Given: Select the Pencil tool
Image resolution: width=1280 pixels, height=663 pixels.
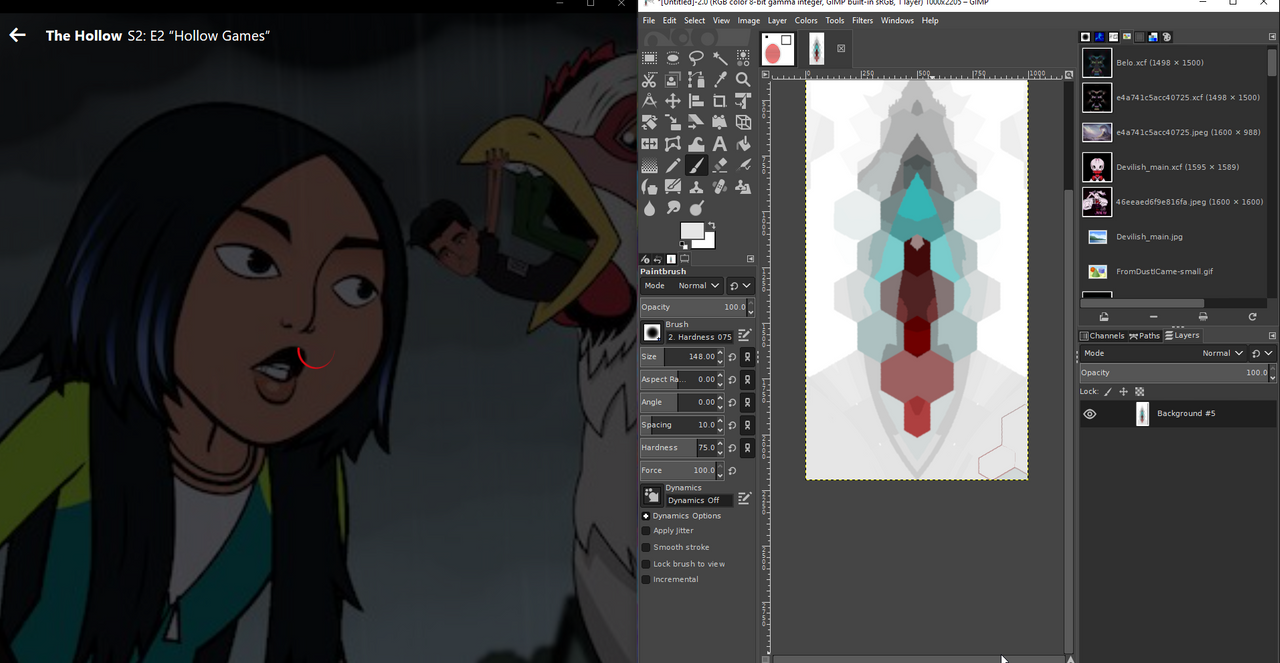Looking at the screenshot, I should [673, 166].
